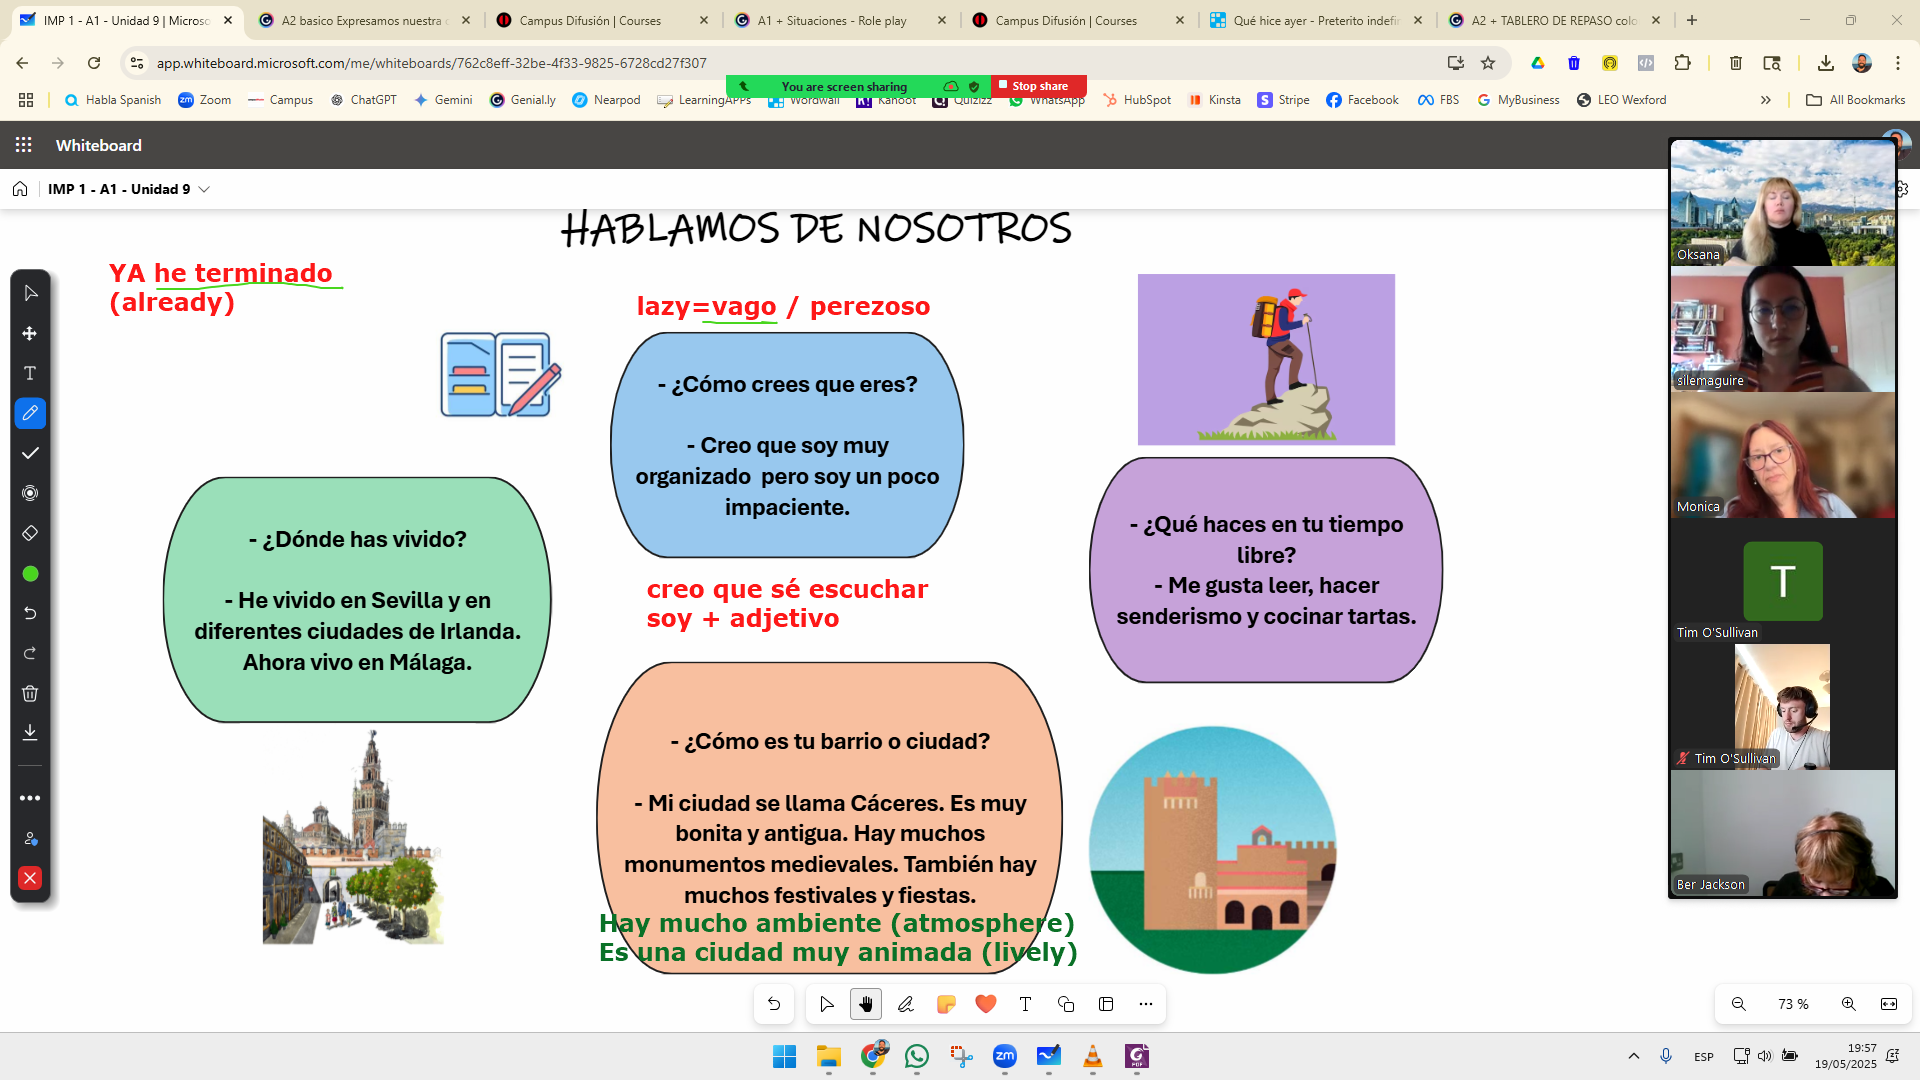Open Zoom from taskbar

click(1005, 1056)
